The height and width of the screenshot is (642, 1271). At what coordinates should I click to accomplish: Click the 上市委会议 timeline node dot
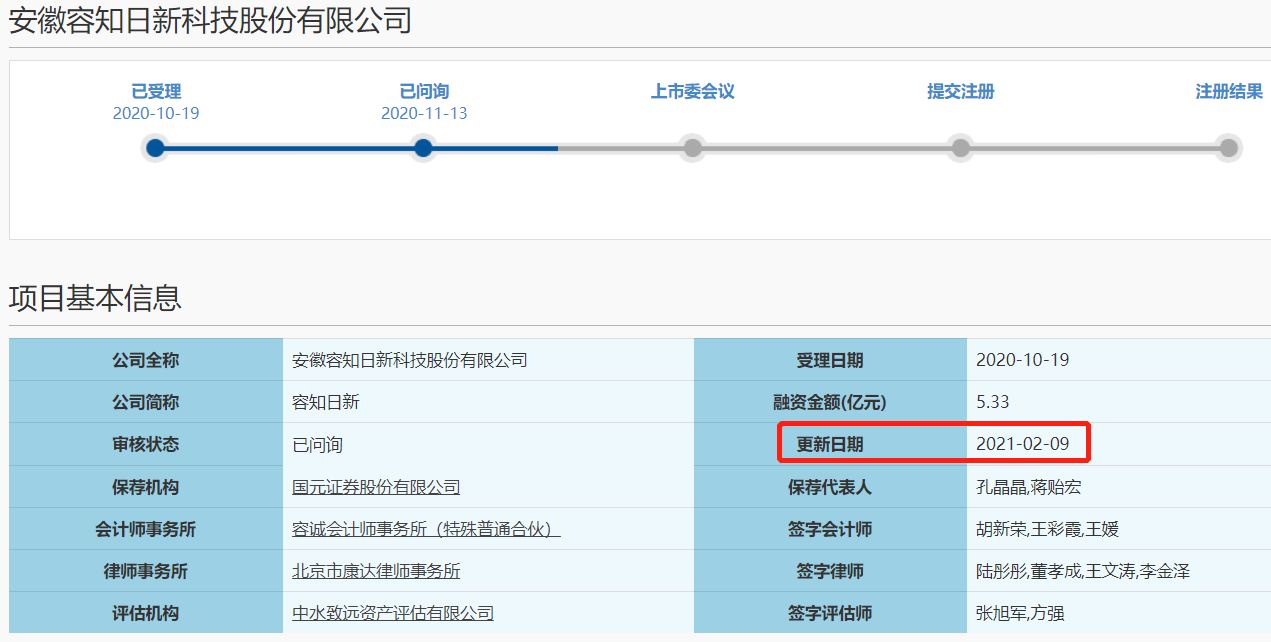(692, 148)
